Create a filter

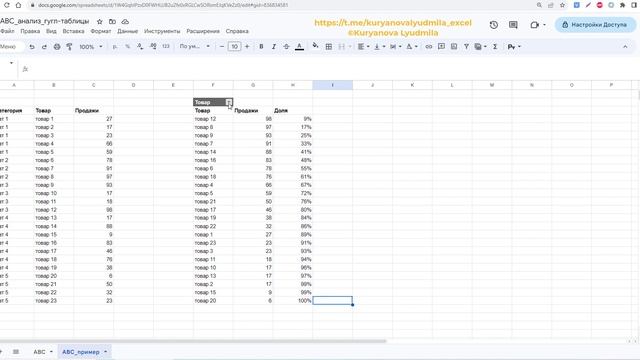[466, 47]
